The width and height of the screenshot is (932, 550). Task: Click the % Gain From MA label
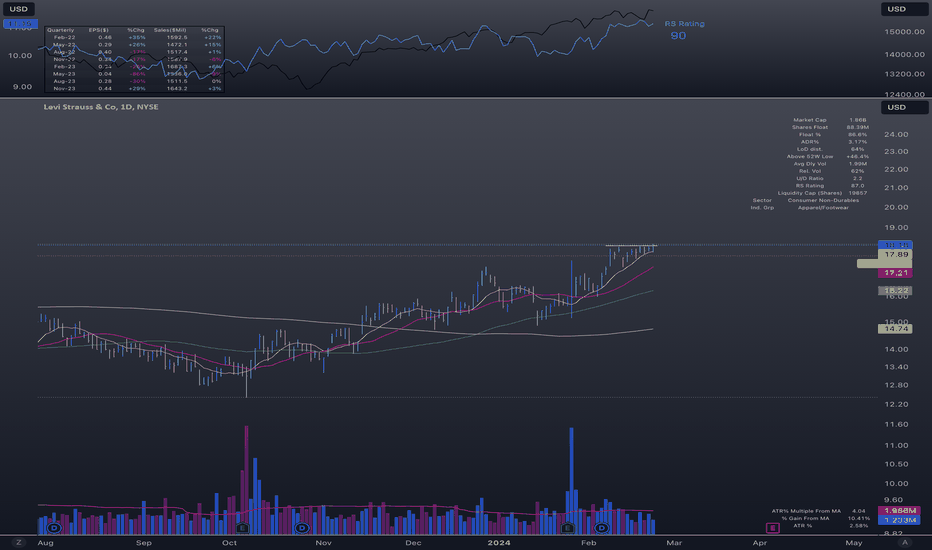tap(805, 518)
